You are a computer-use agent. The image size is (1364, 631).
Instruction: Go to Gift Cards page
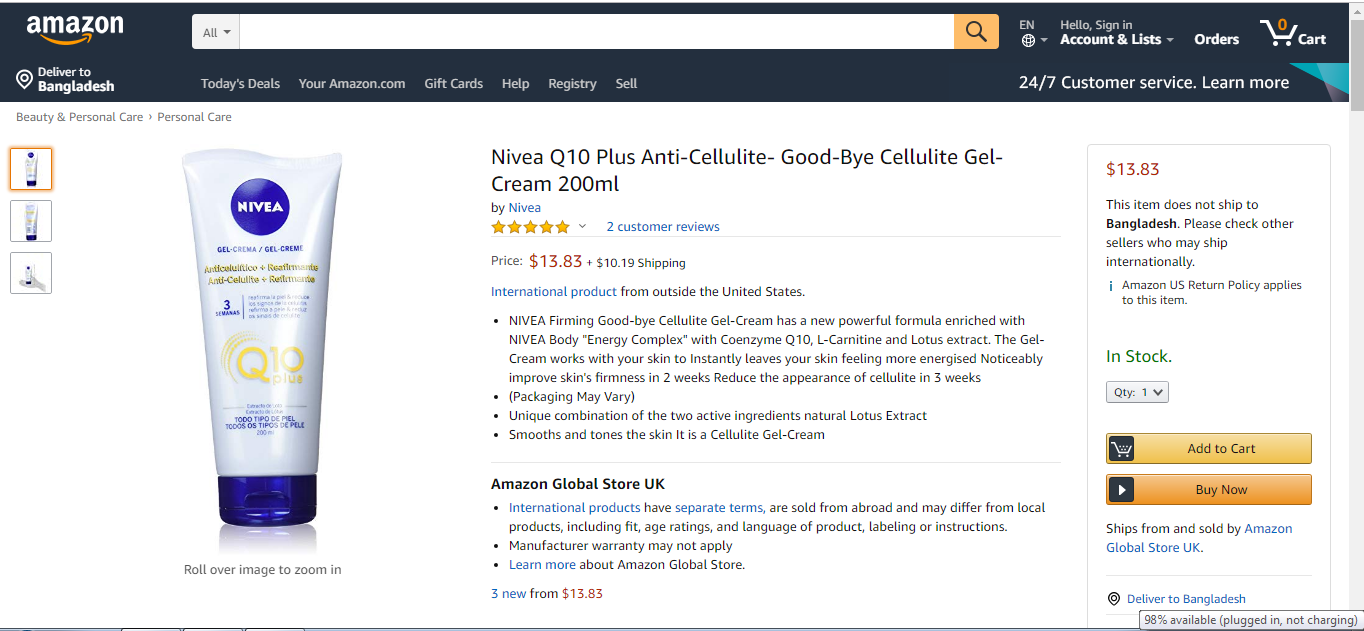453,84
